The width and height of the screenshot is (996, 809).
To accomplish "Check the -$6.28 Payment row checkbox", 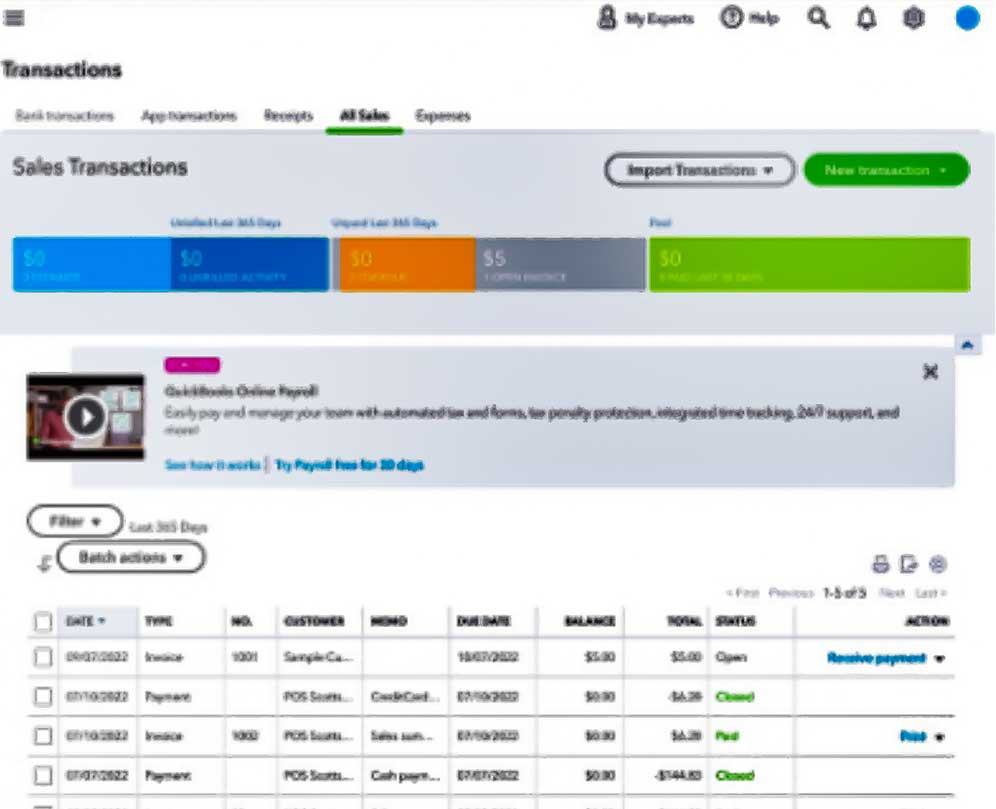I will tap(43, 697).
